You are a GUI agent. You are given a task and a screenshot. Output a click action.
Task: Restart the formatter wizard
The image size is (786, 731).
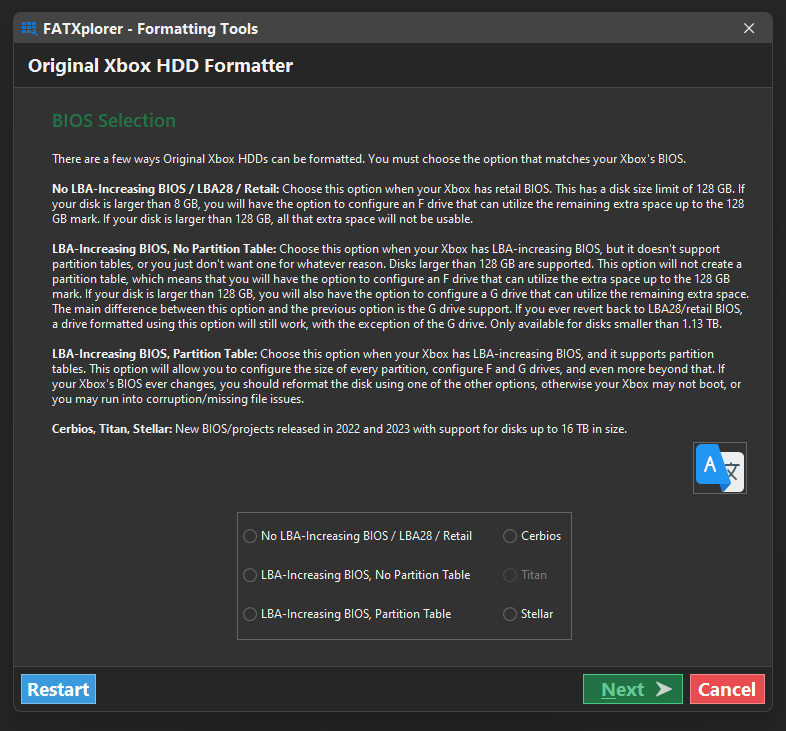pos(58,689)
